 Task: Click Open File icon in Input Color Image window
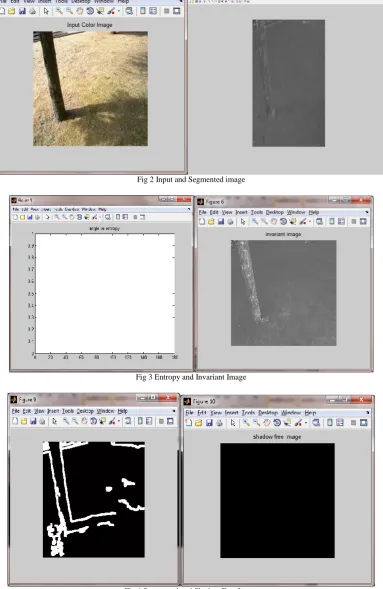12,11
